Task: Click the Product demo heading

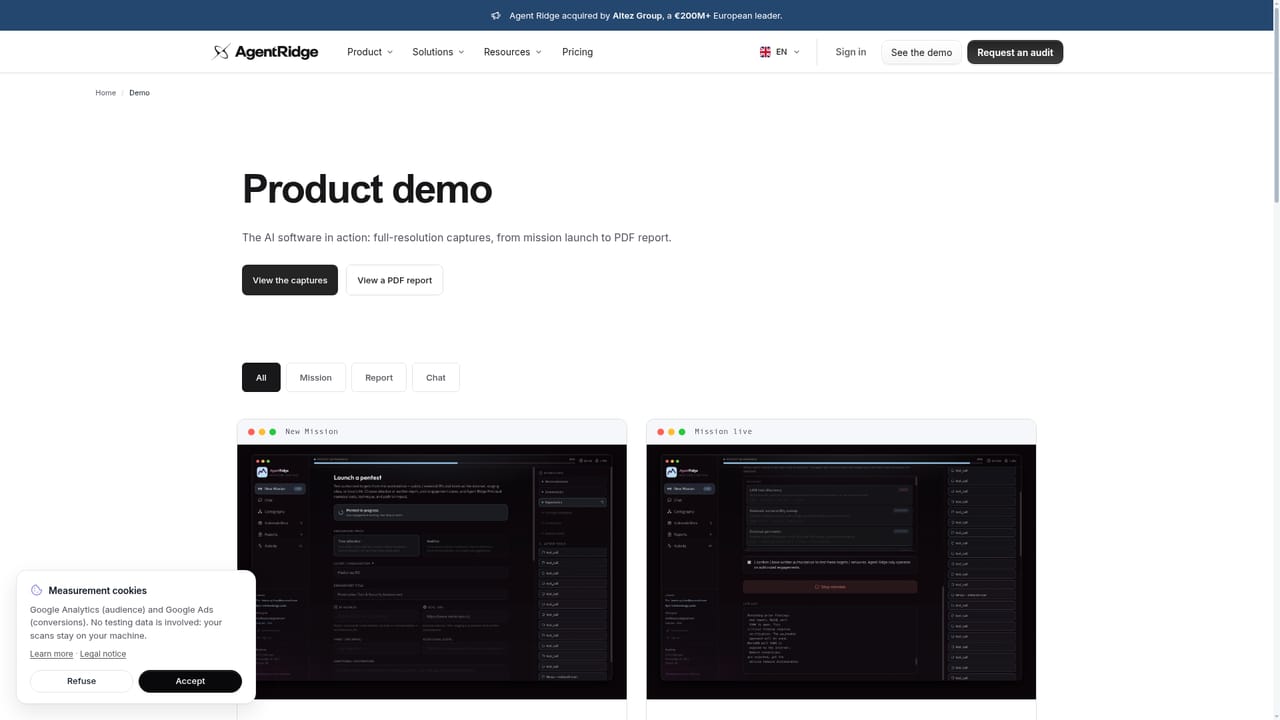Action: click(x=367, y=189)
